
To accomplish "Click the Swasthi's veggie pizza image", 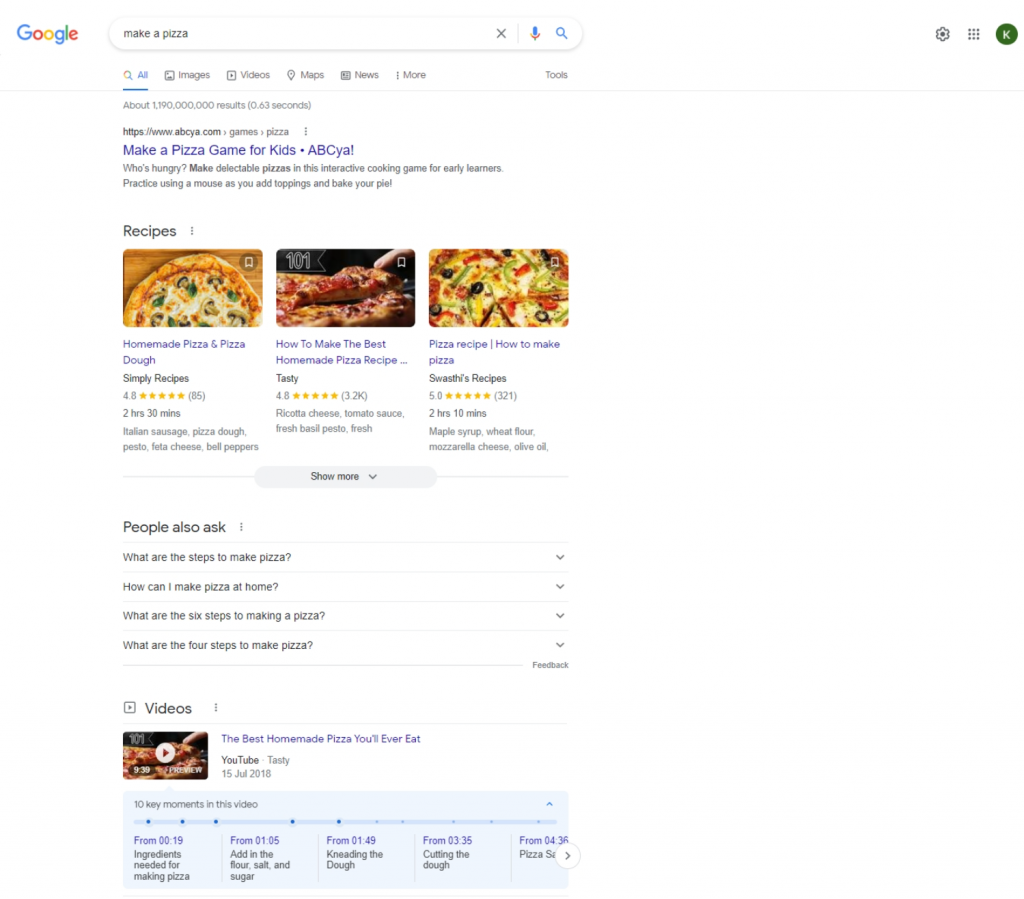I will 498,288.
